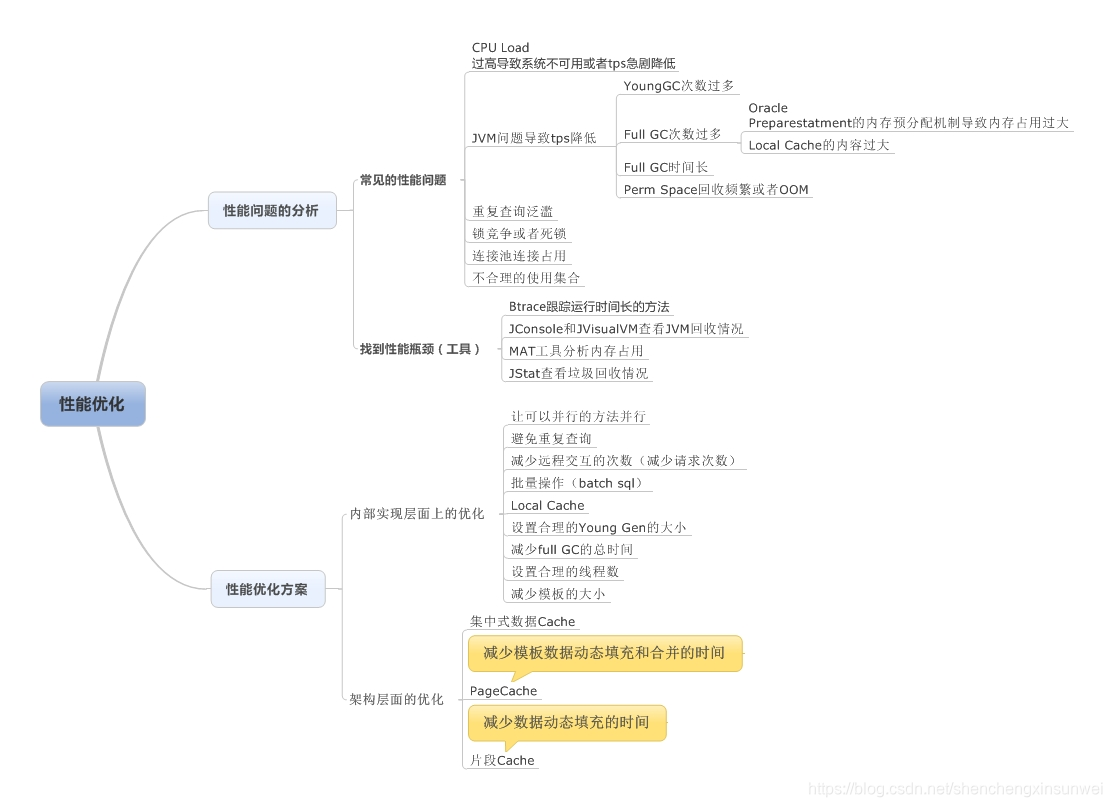Select the Oracle Preparestatment topic
1112x807 pixels.
coord(908,115)
